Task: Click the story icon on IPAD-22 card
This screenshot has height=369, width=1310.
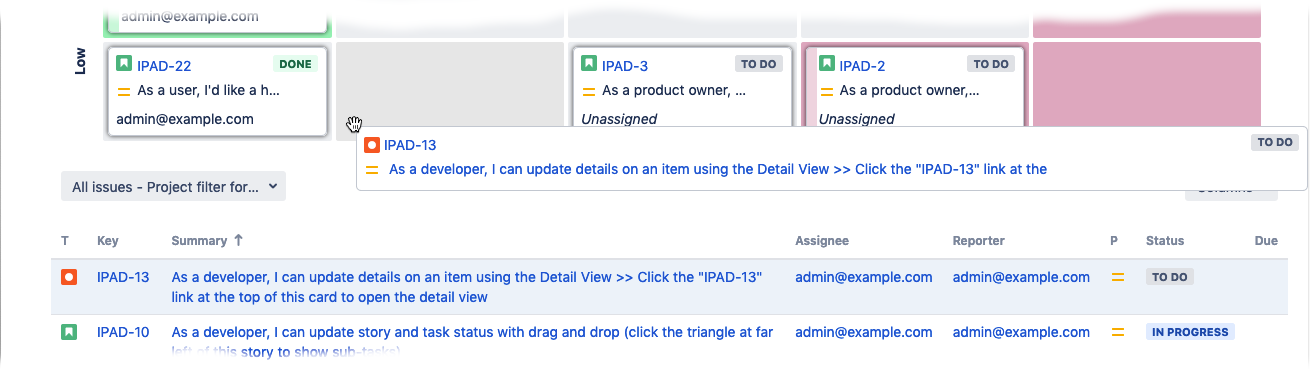Action: 125,65
